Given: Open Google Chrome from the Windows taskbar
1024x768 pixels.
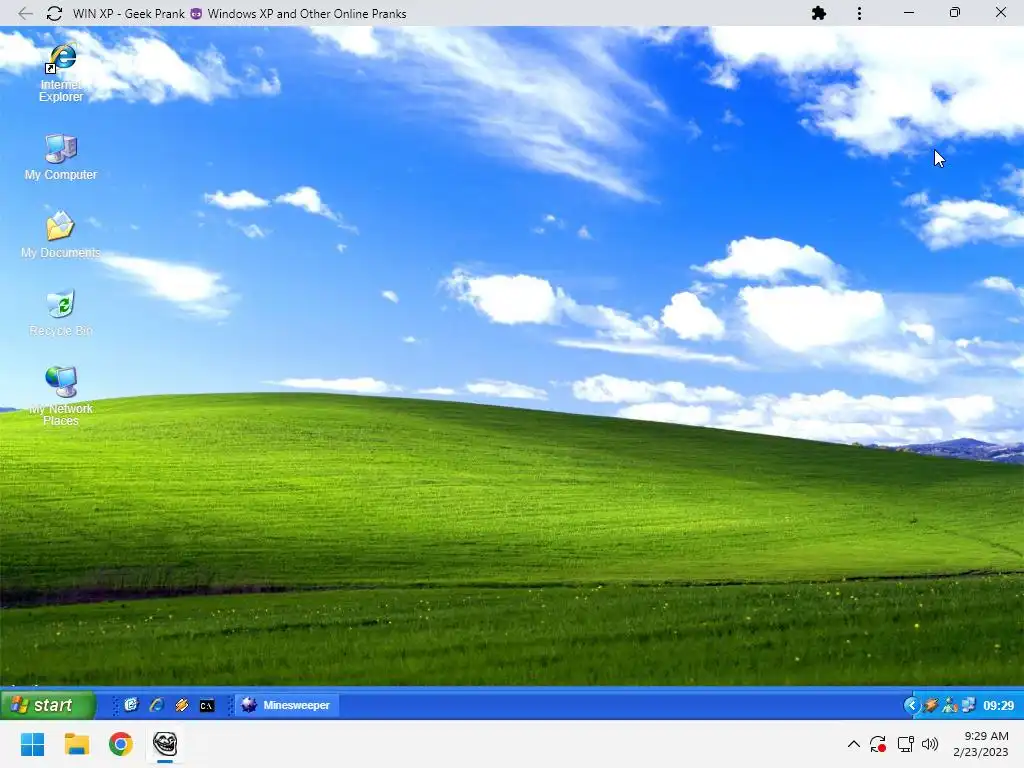Looking at the screenshot, I should click(121, 744).
